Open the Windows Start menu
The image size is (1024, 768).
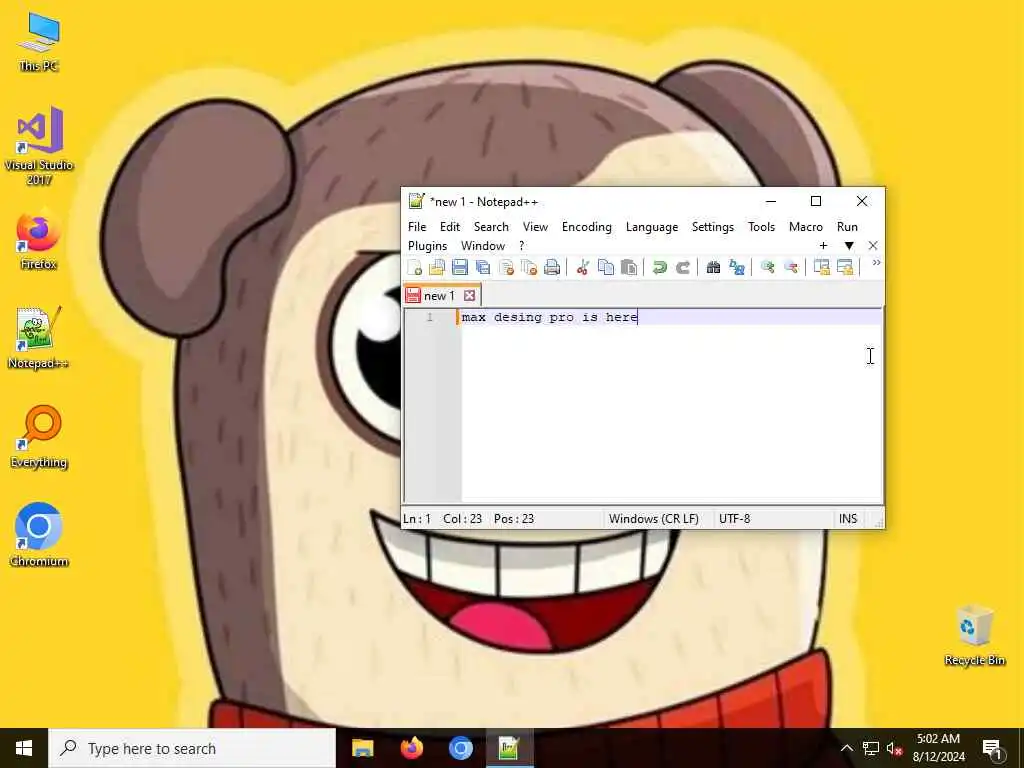coord(24,748)
